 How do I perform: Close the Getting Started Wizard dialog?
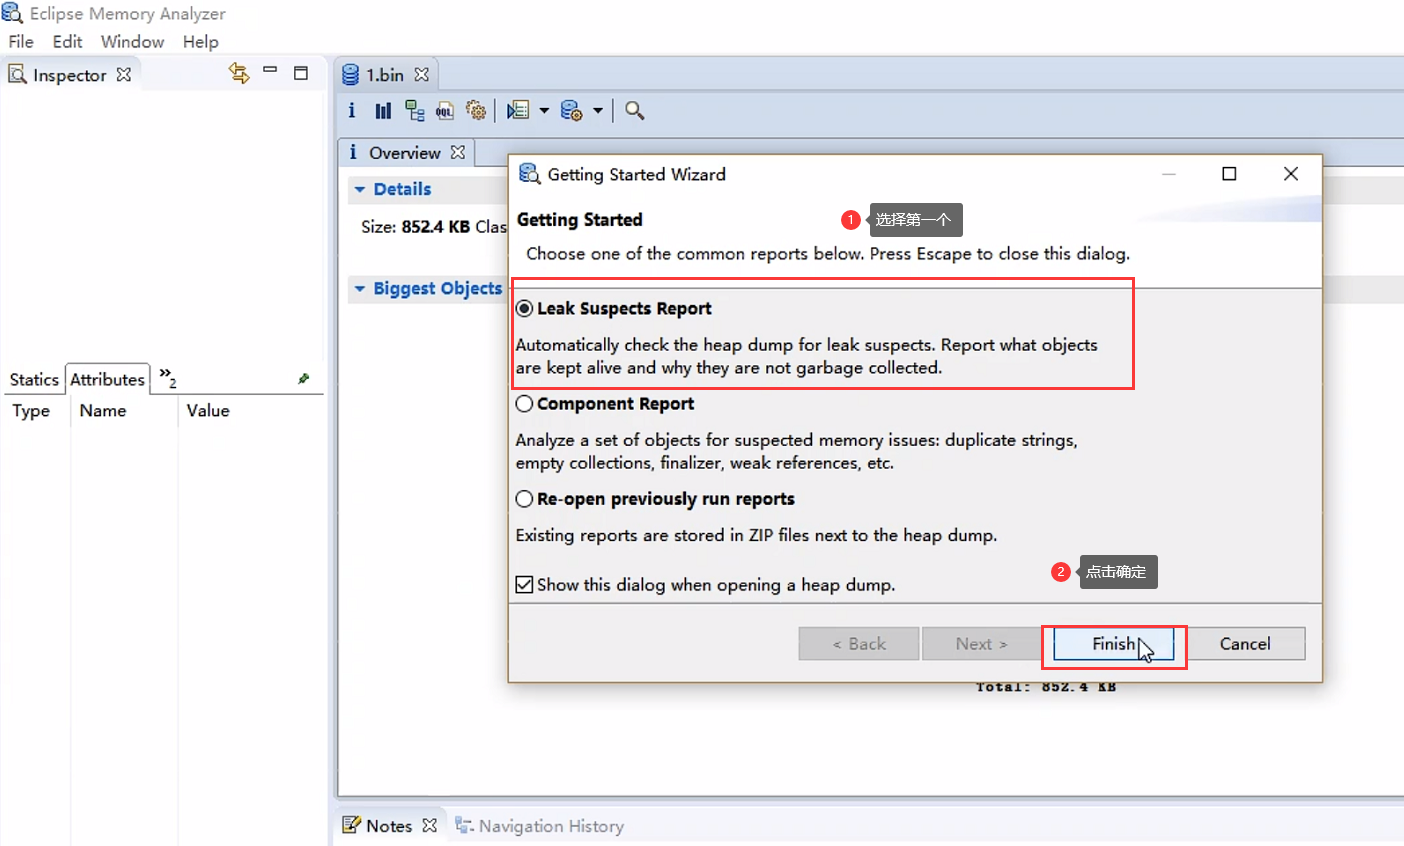click(x=1291, y=174)
